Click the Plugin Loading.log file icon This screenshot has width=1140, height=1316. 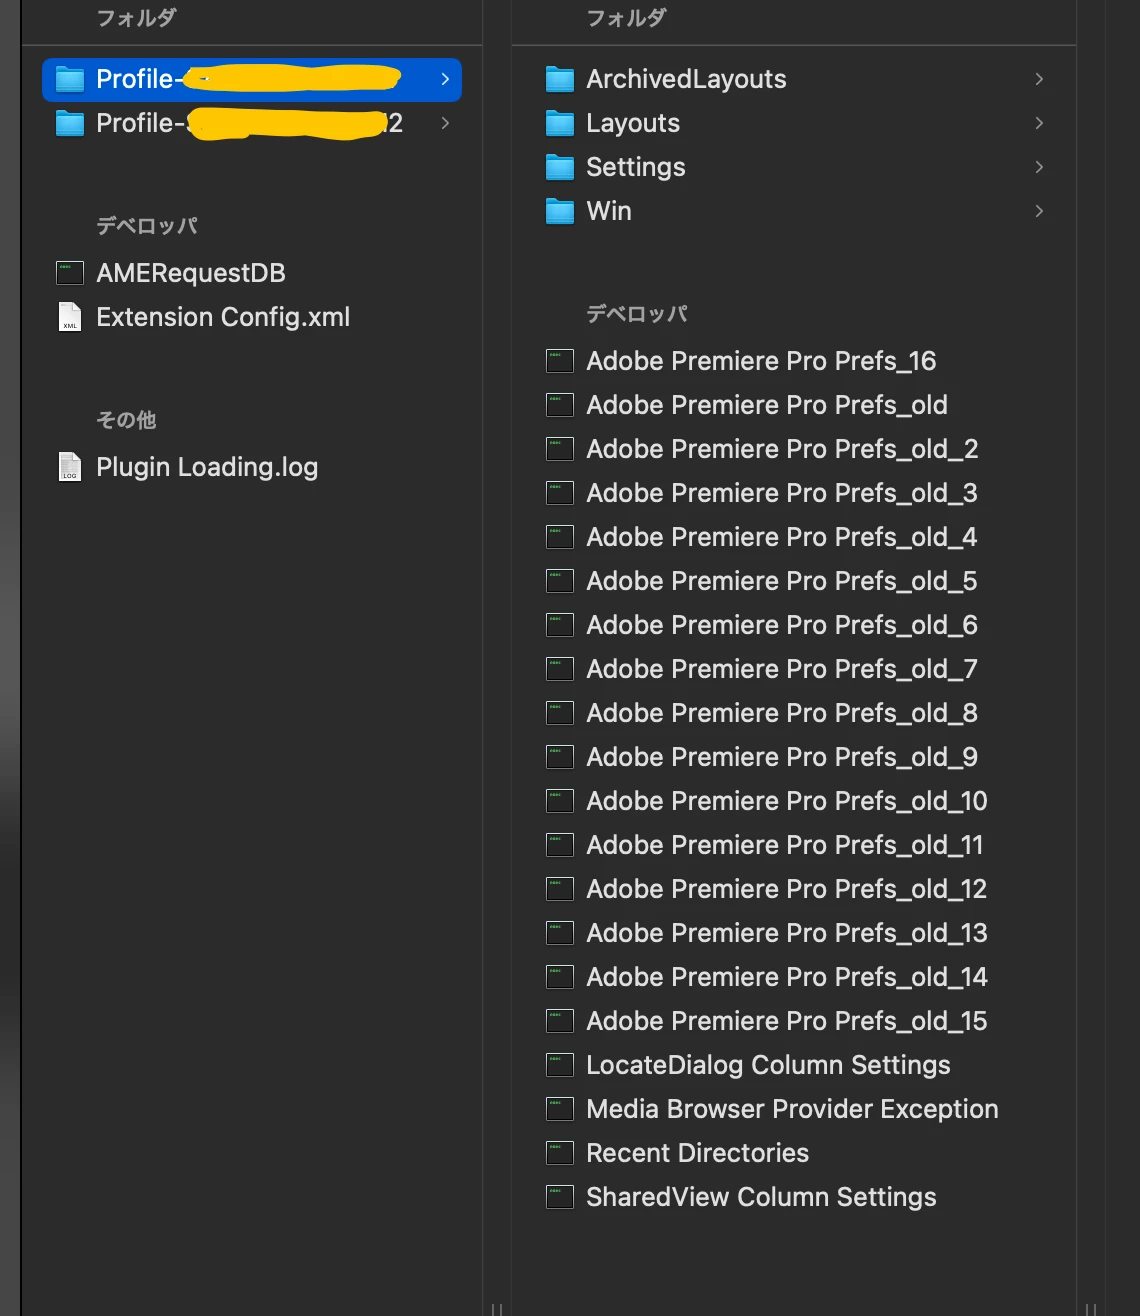70,467
